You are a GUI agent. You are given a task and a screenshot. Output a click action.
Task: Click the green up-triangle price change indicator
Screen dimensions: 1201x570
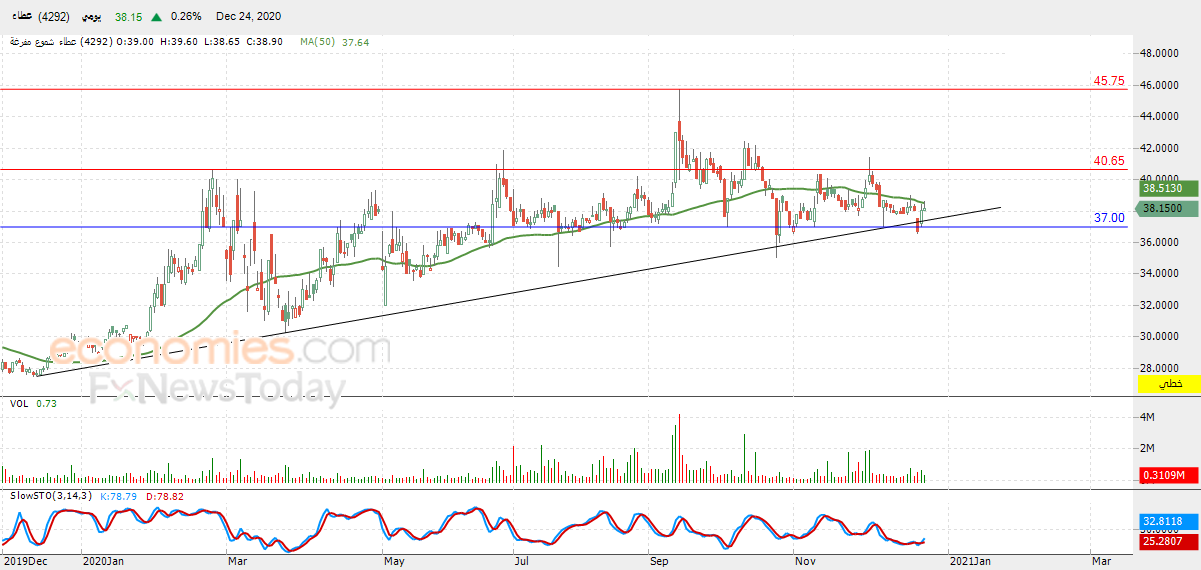coord(157,17)
